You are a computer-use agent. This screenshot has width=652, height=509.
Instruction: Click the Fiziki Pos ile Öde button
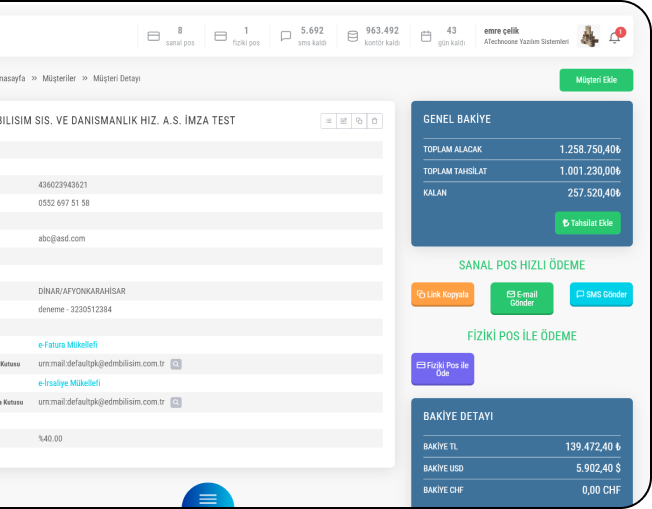click(x=442, y=369)
